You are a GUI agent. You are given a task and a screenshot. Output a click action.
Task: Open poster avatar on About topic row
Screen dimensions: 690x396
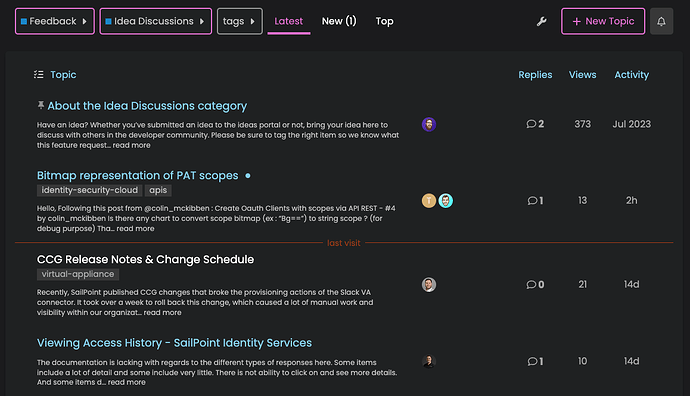click(429, 125)
